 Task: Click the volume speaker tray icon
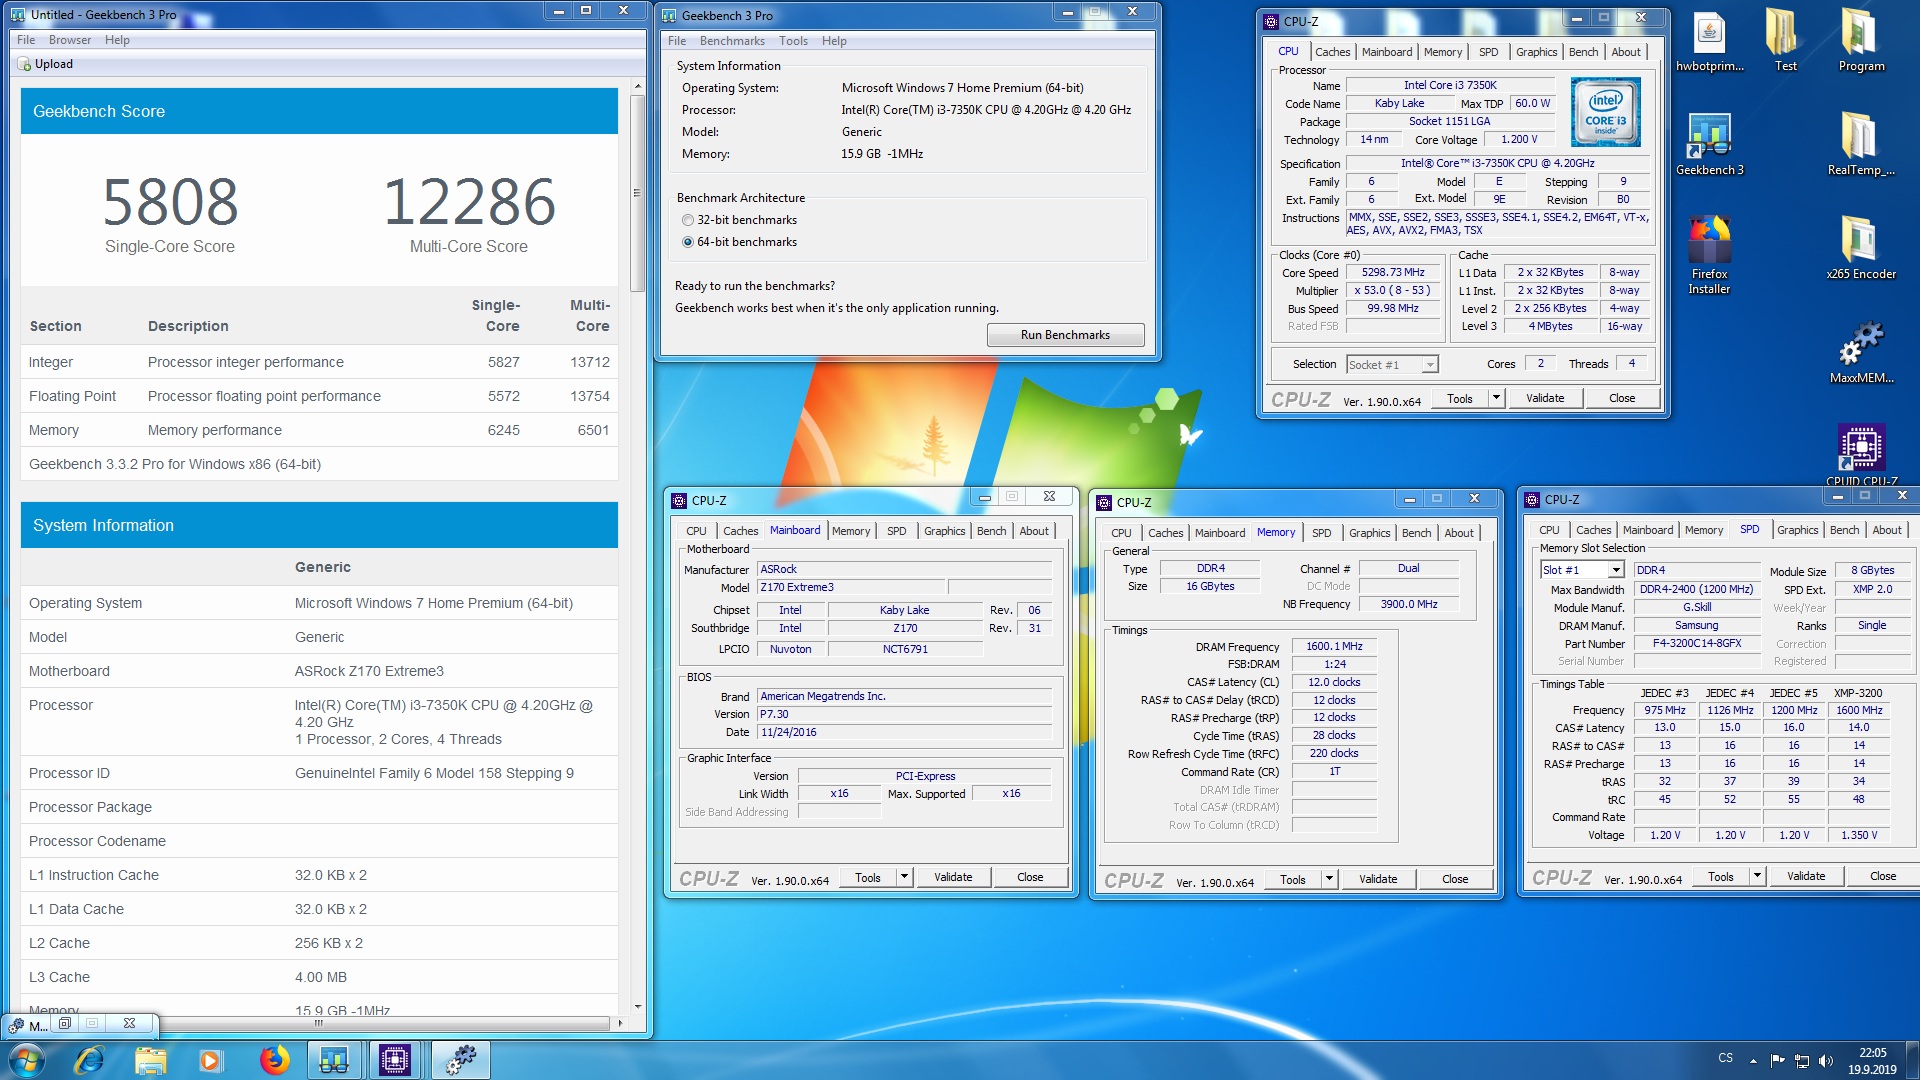pyautogui.click(x=1826, y=1061)
